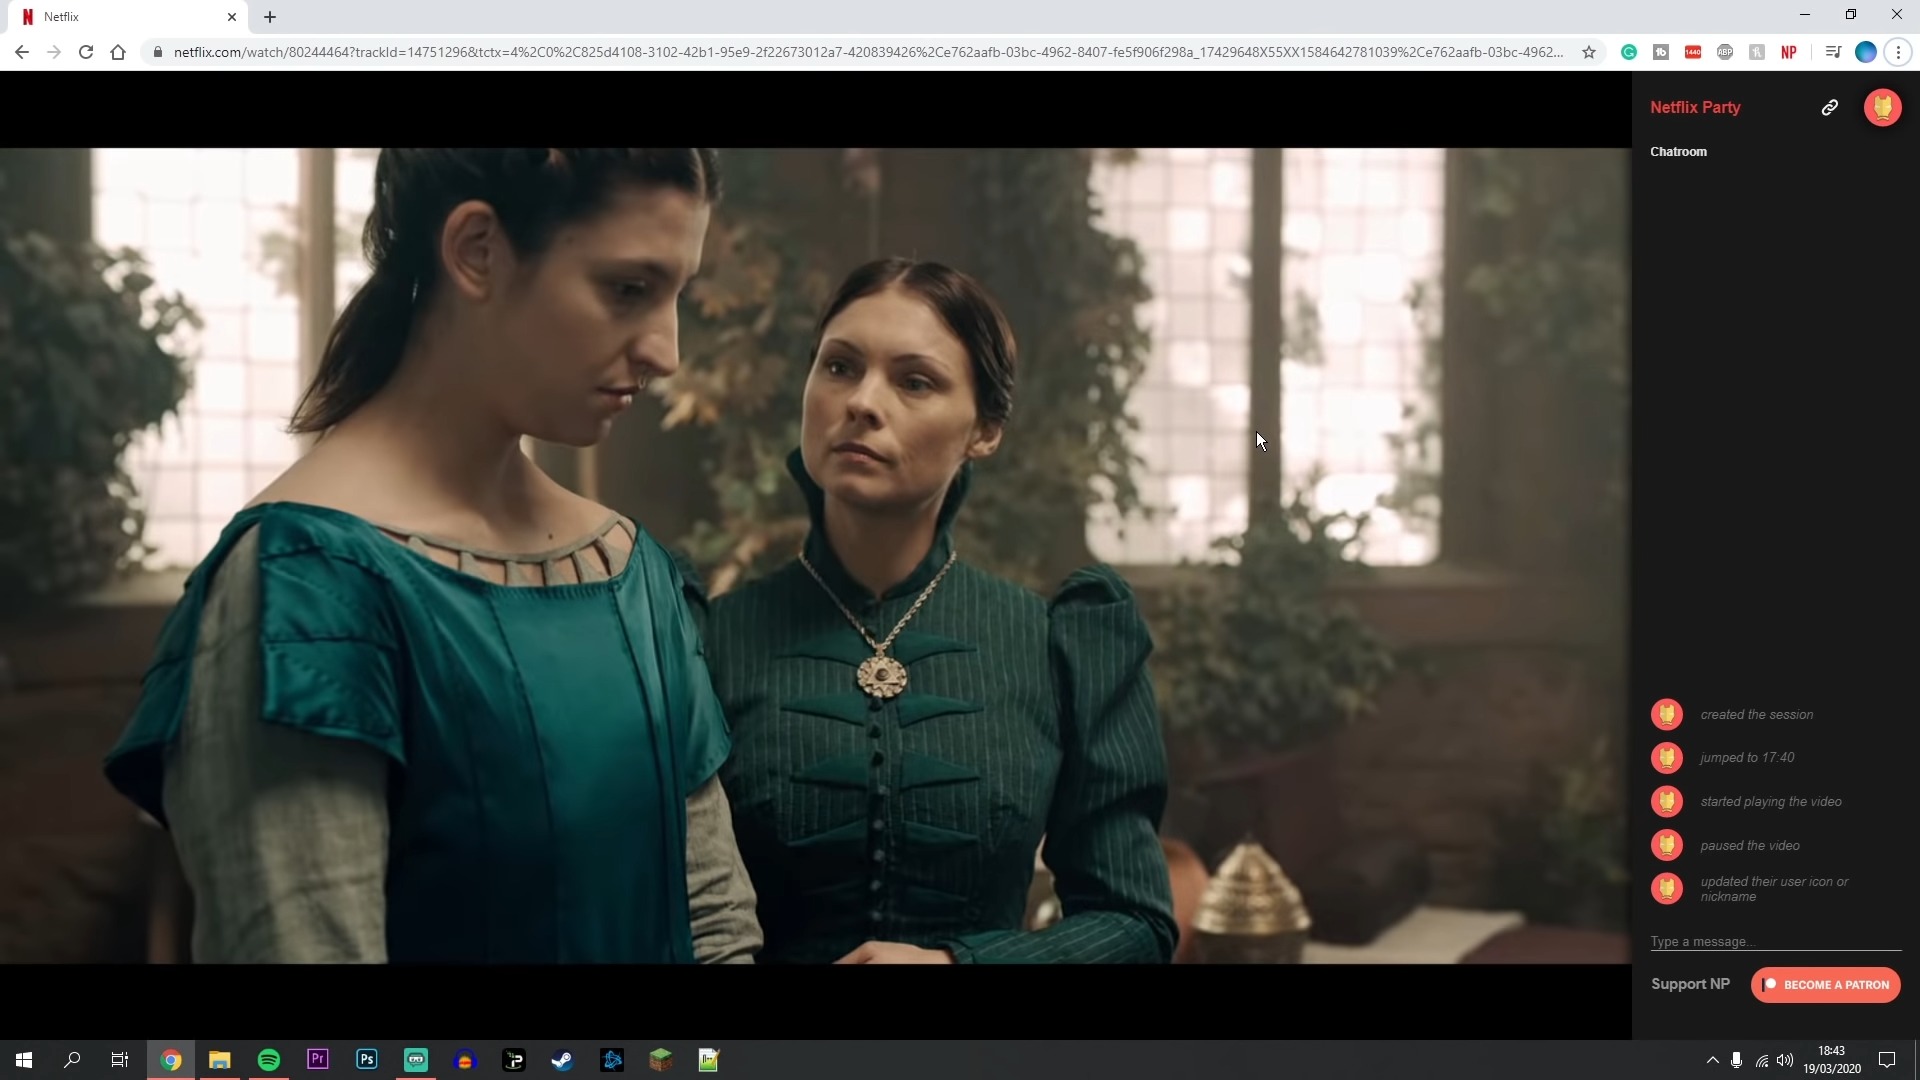The image size is (1920, 1080).
Task: Change your user icon in Netflix Party header
Action: point(1884,107)
